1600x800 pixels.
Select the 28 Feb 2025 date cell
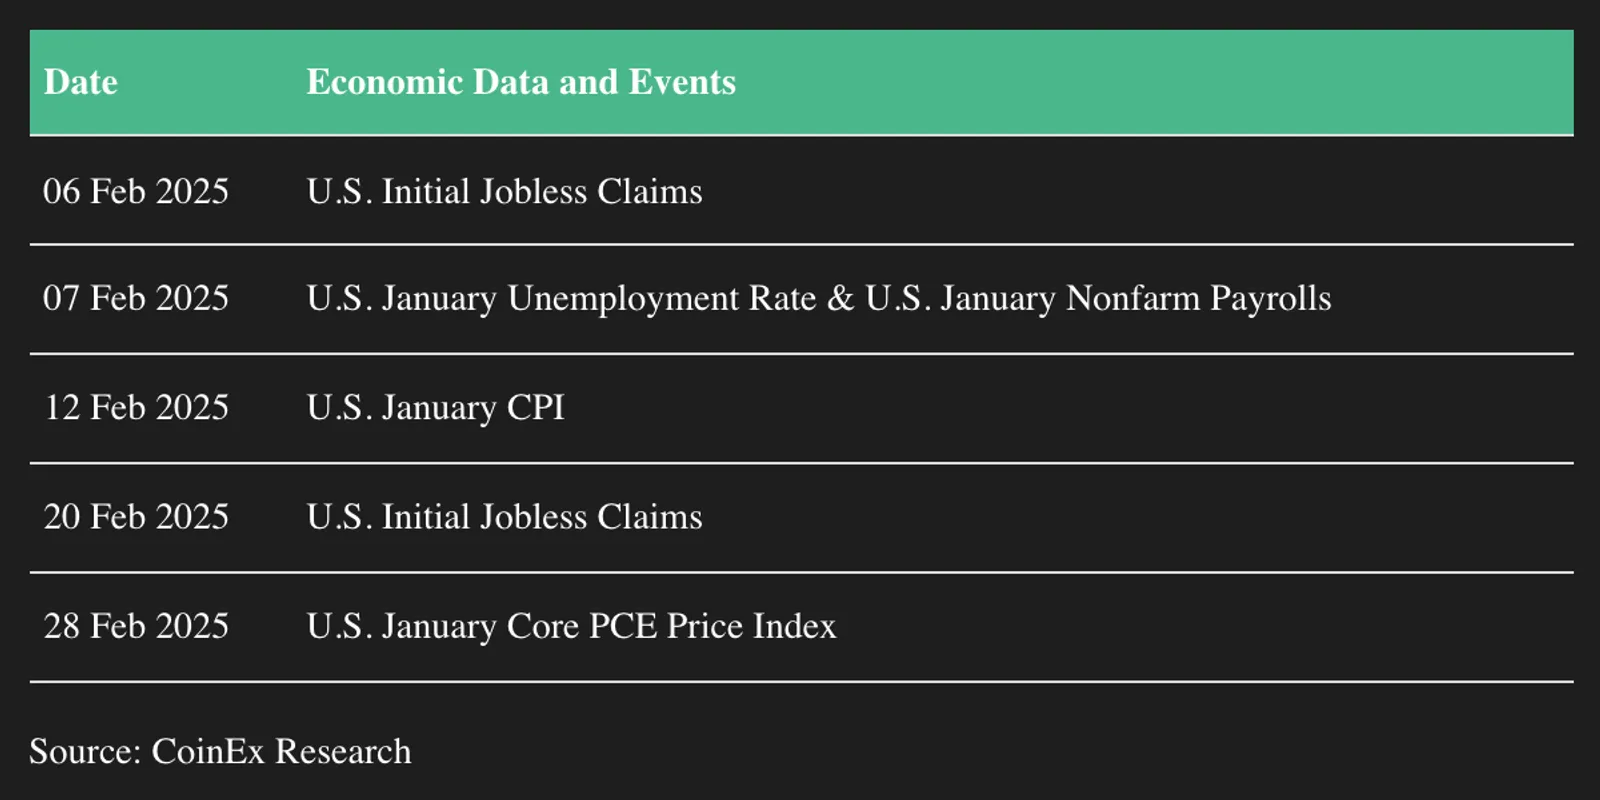(136, 626)
